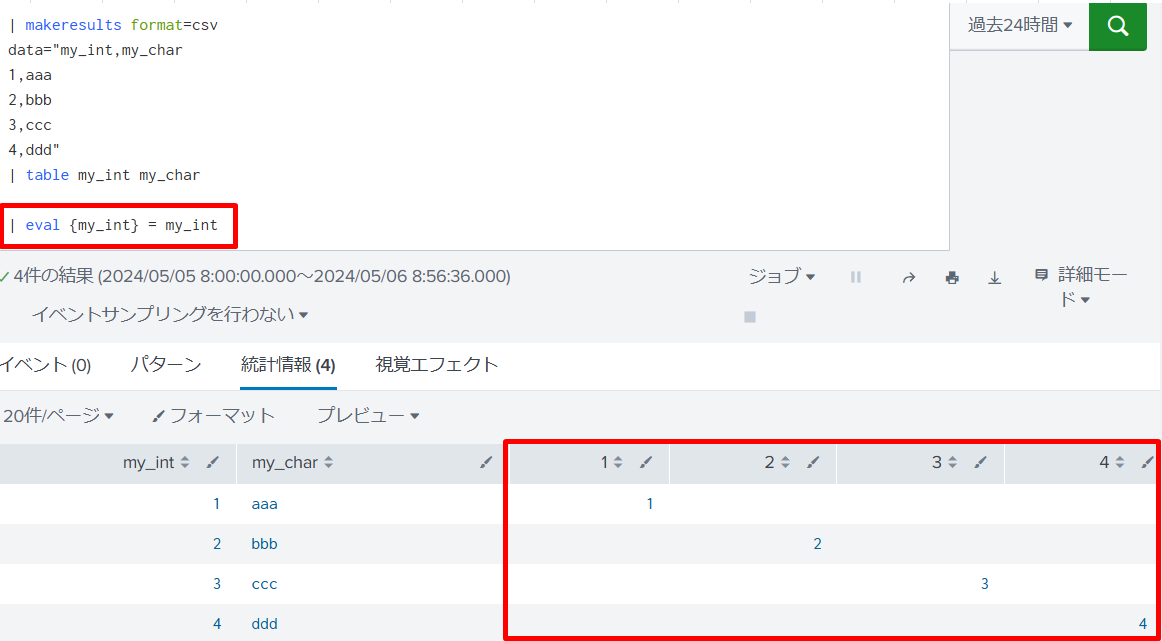
Task: Edit my_char column format pencil
Action: tap(486, 462)
